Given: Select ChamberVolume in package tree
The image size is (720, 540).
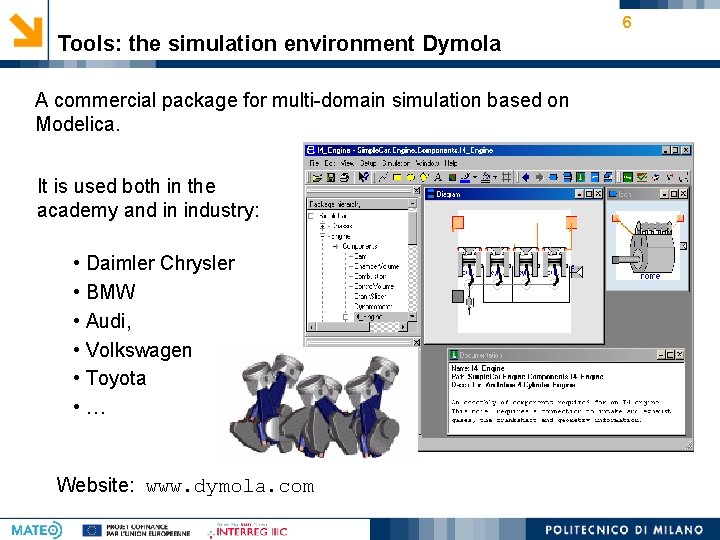Looking at the screenshot, I should 377,266.
